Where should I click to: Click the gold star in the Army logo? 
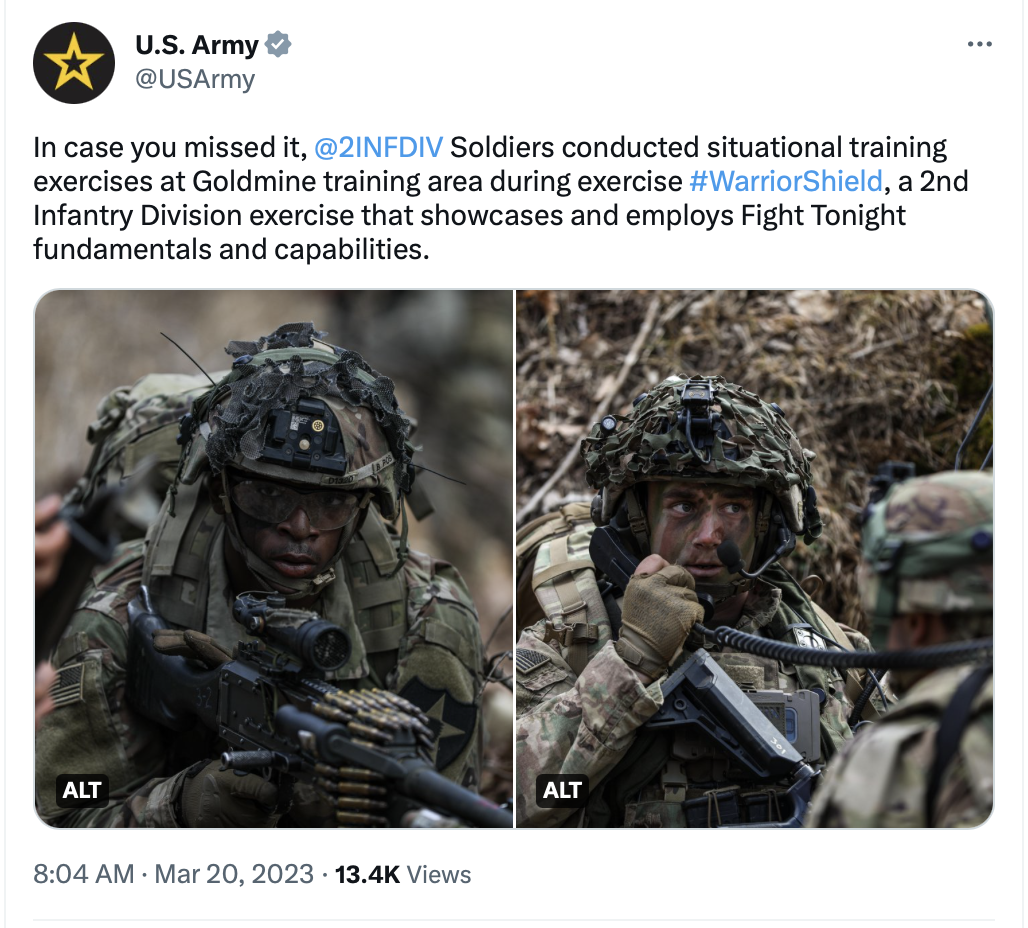(x=74, y=62)
